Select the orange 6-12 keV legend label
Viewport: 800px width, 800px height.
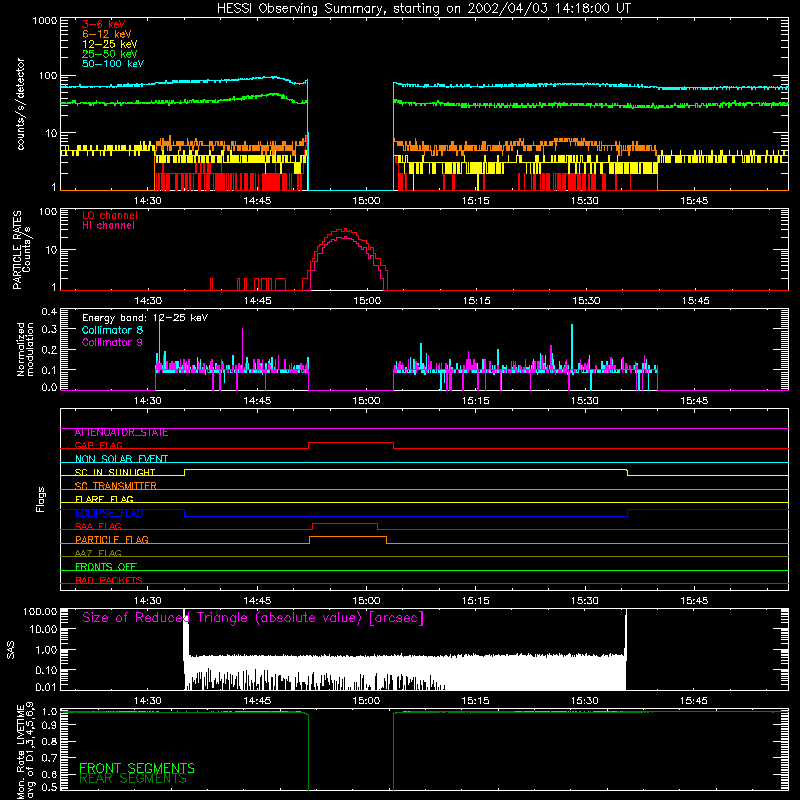coord(107,34)
